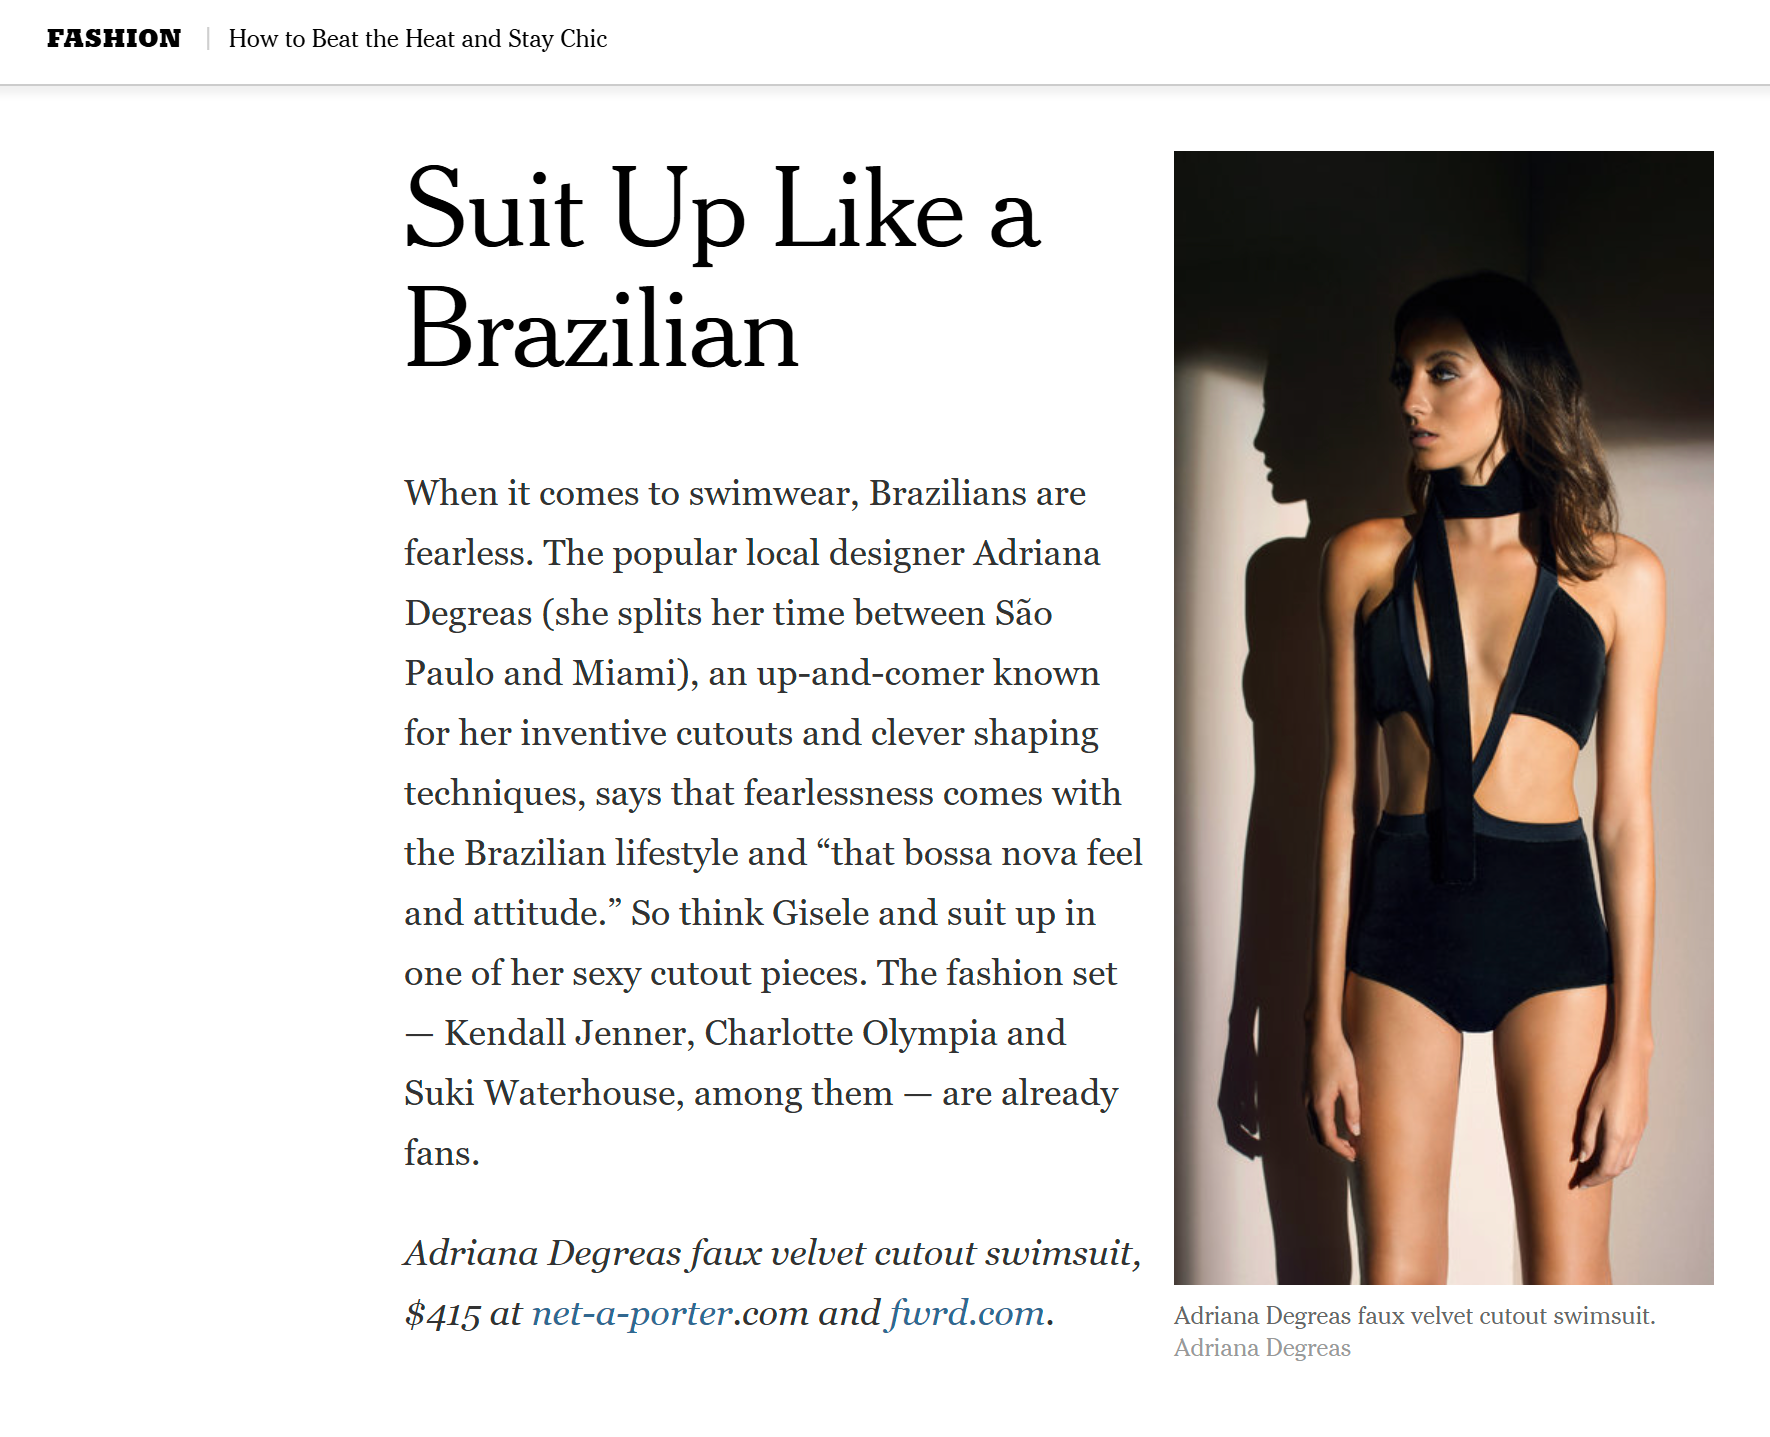This screenshot has height=1437, width=1770.
Task: Click the gray 'Adriana Degreas' photo credit
Action: point(1262,1348)
